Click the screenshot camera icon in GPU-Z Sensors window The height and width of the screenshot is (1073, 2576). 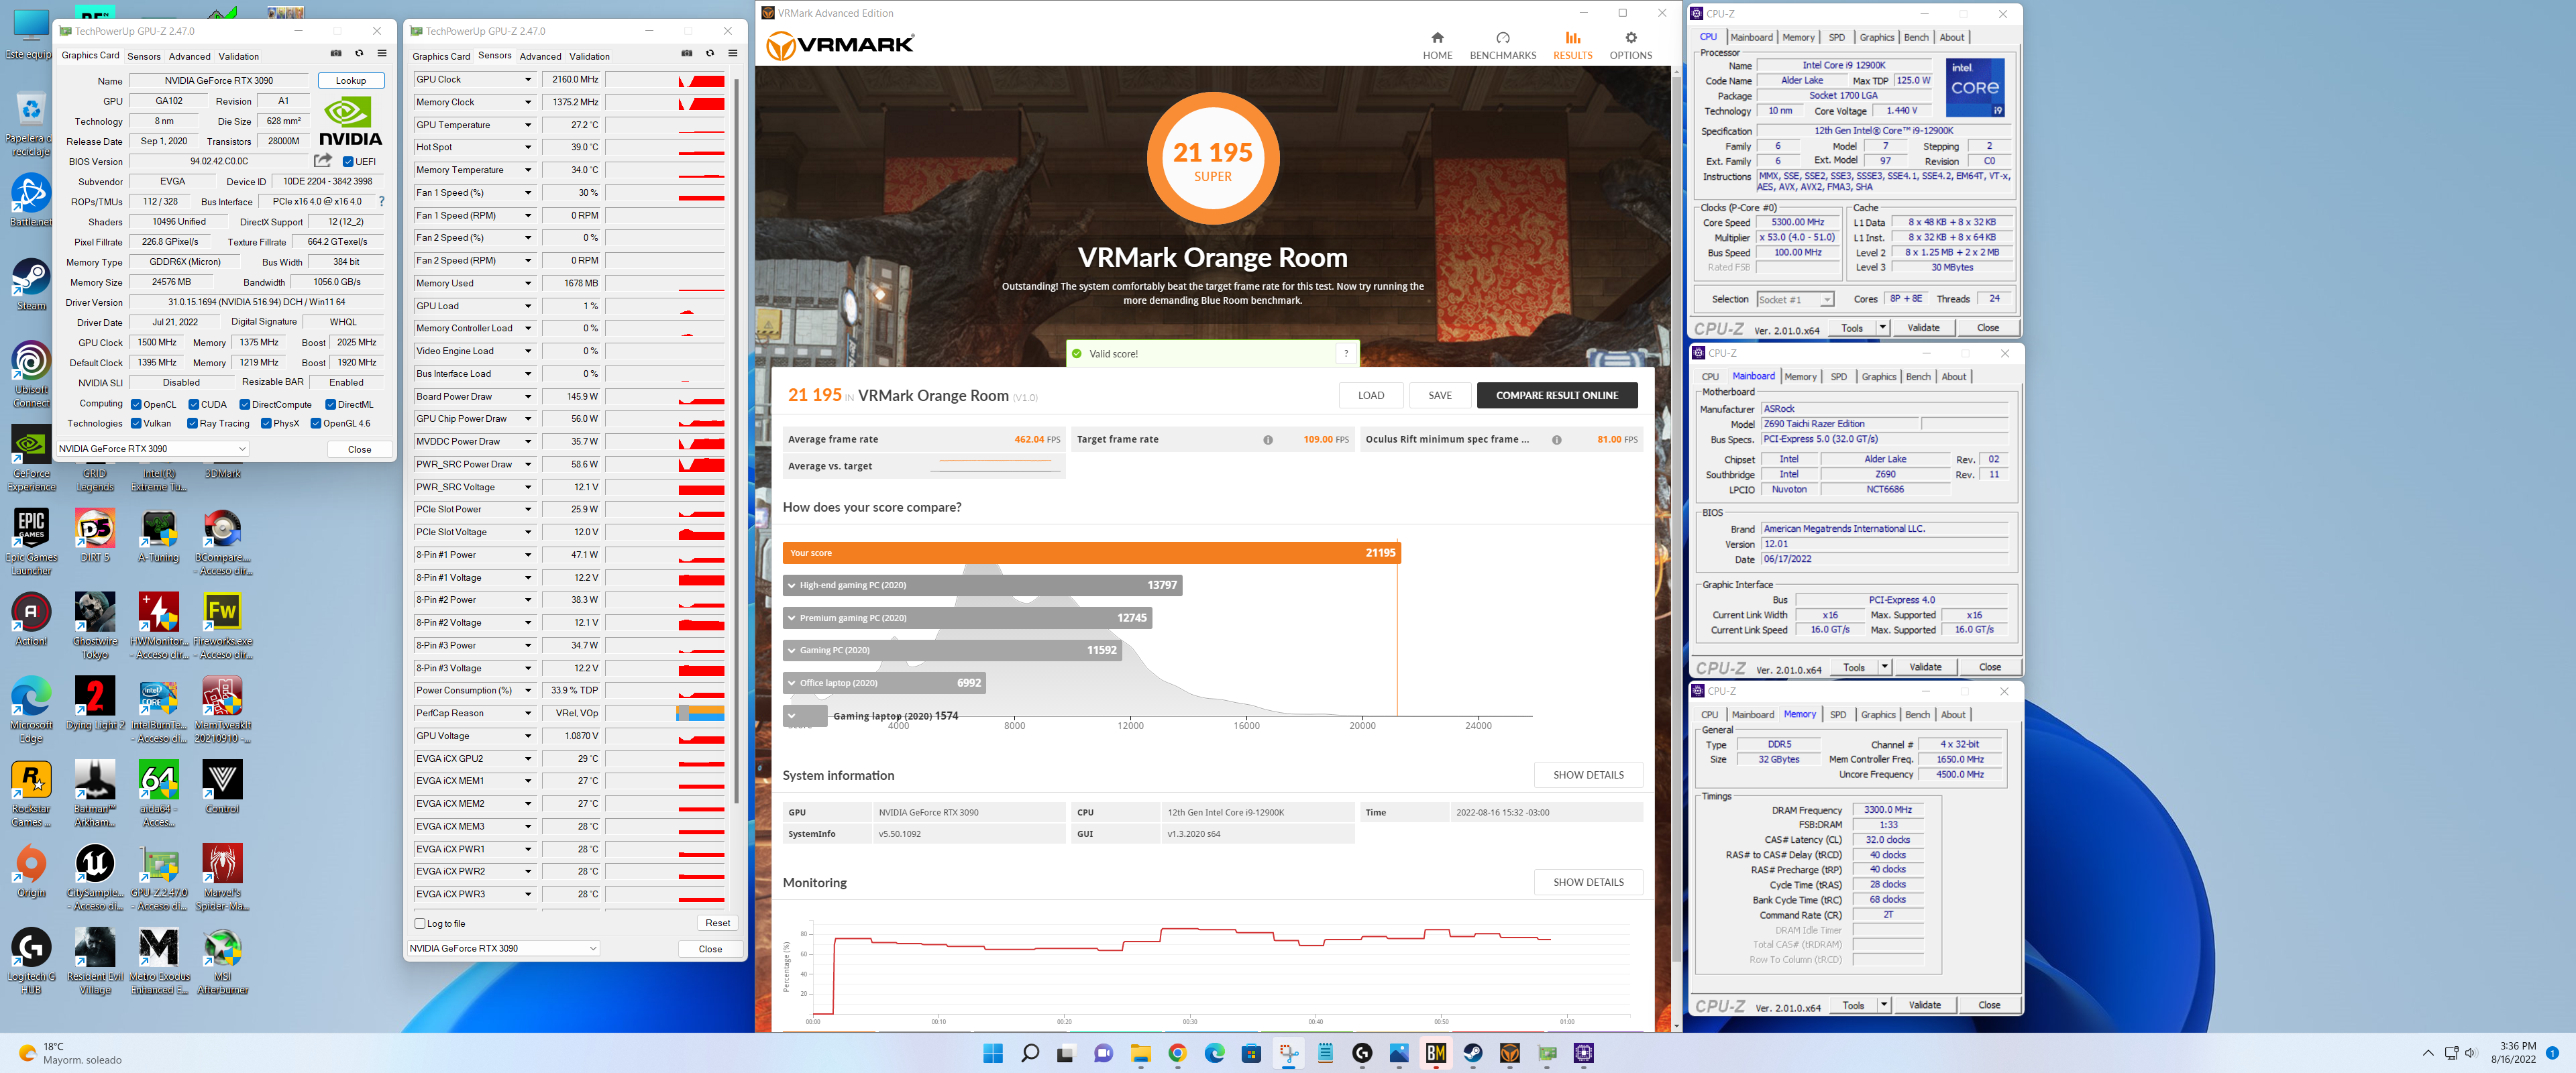[687, 54]
